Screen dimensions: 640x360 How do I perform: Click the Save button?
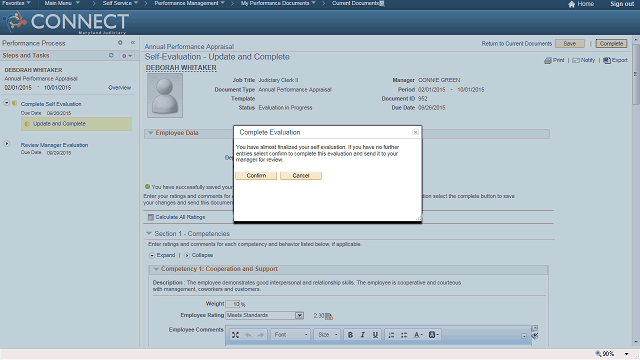[x=569, y=44]
